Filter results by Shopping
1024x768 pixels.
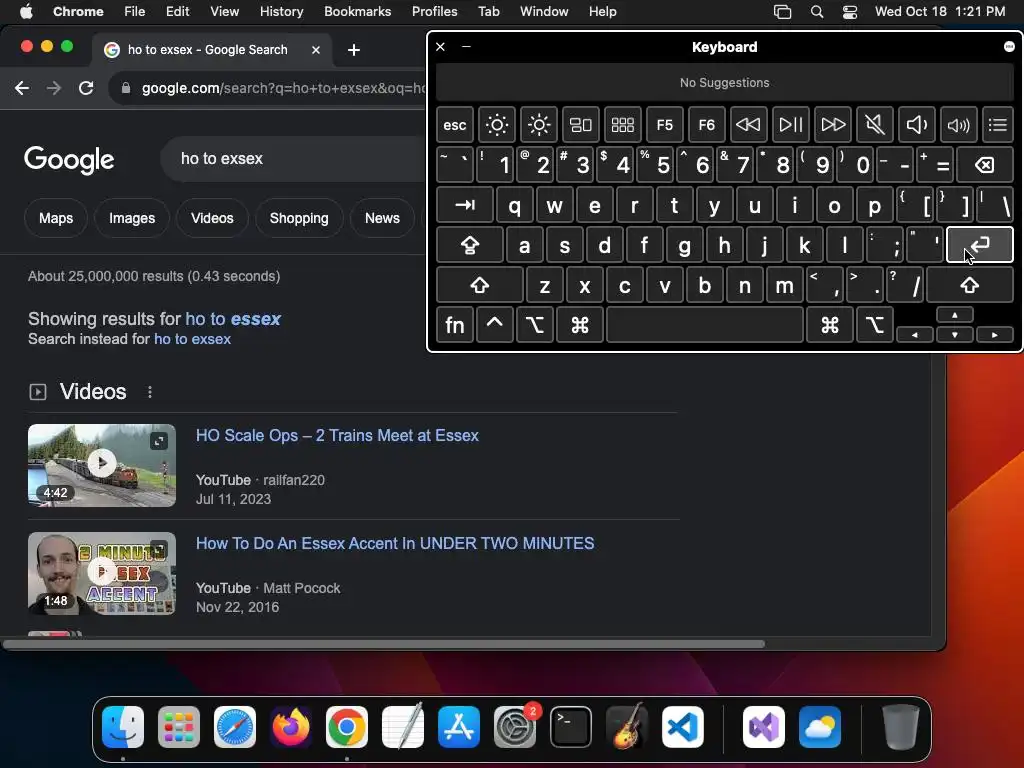(299, 218)
